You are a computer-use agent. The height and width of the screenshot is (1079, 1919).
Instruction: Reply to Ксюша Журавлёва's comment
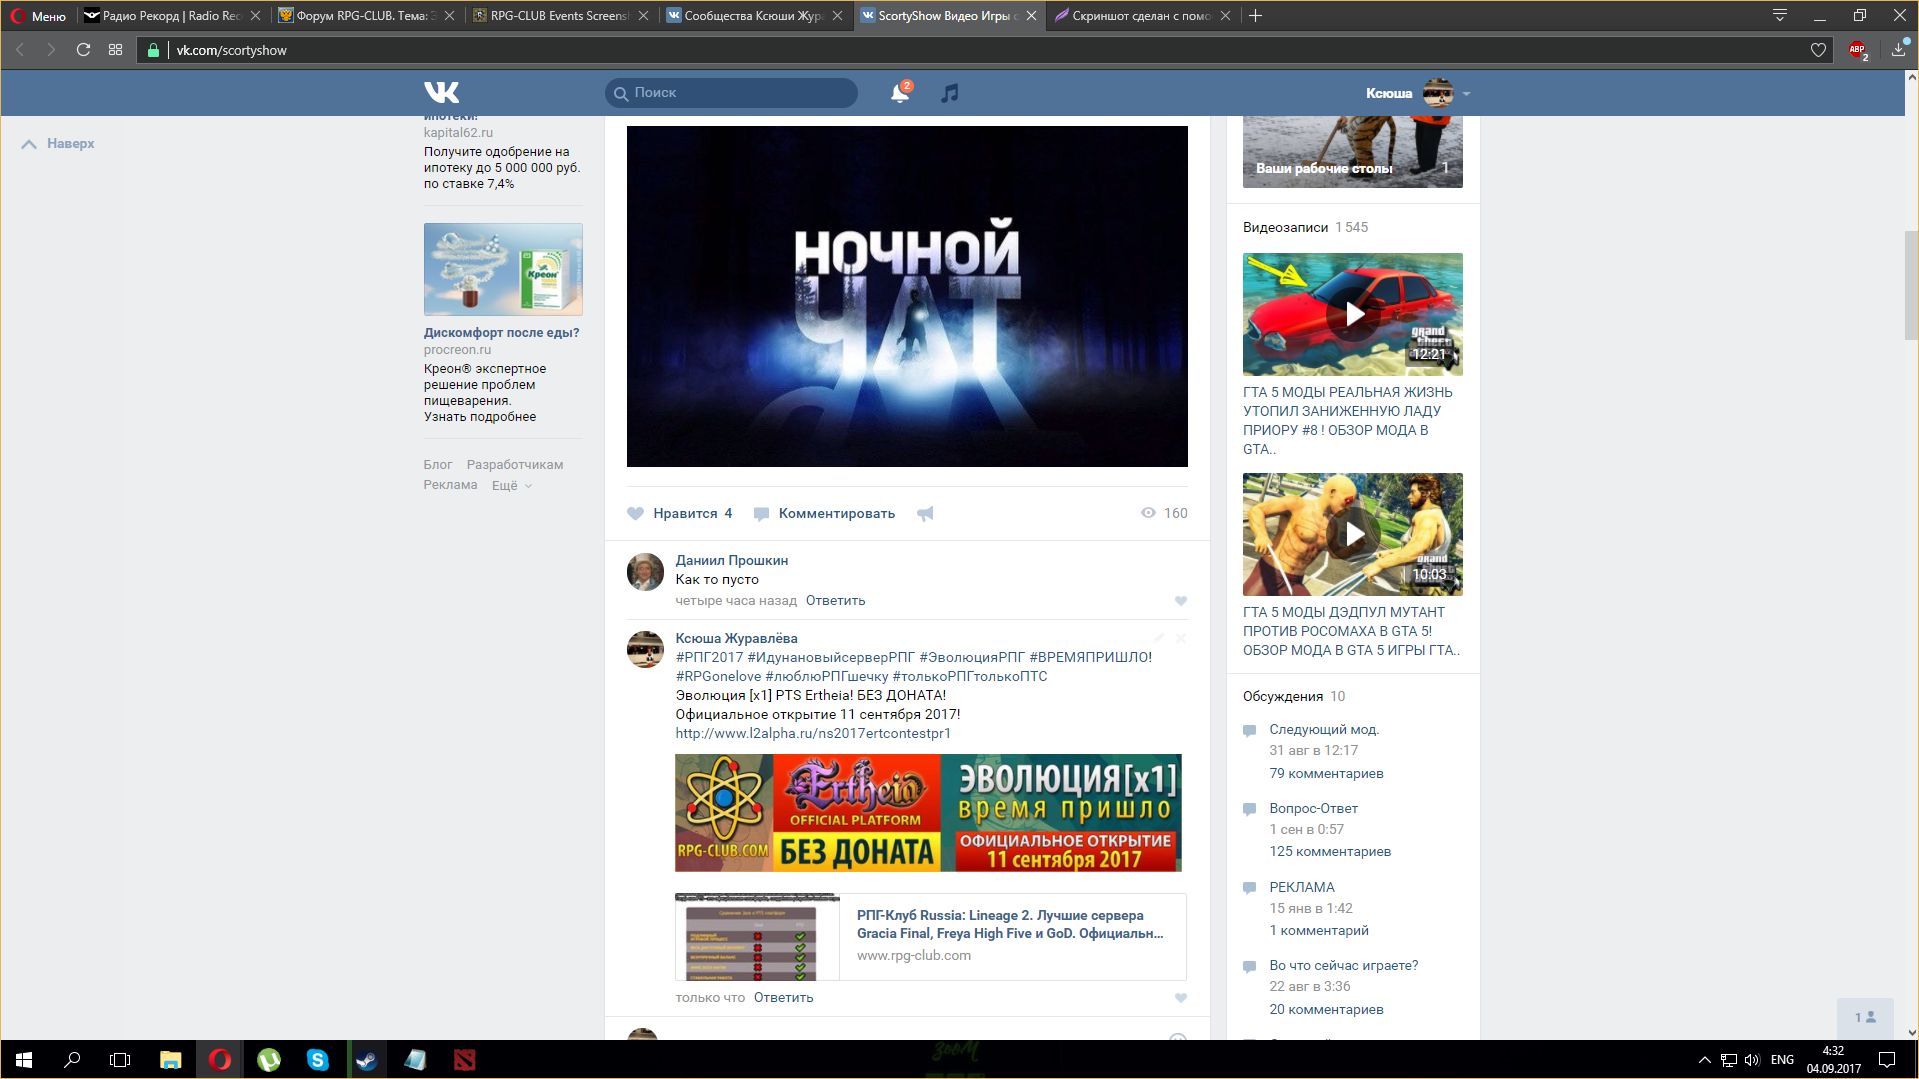tap(783, 997)
